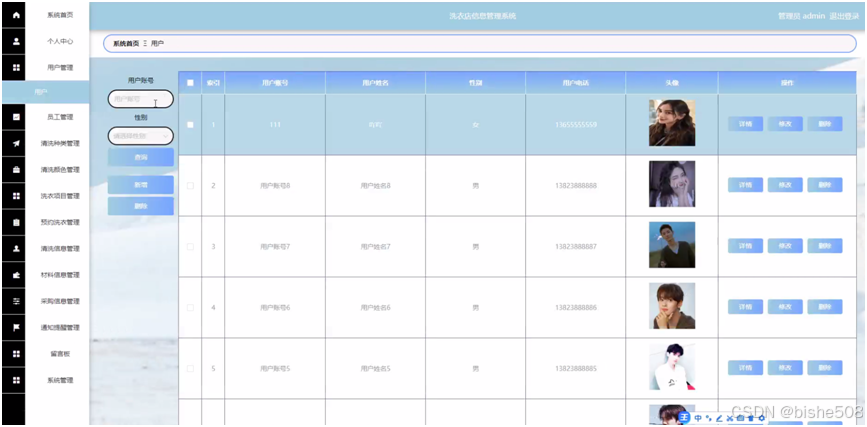Click the punctuation icon in the input method bar

[708, 418]
